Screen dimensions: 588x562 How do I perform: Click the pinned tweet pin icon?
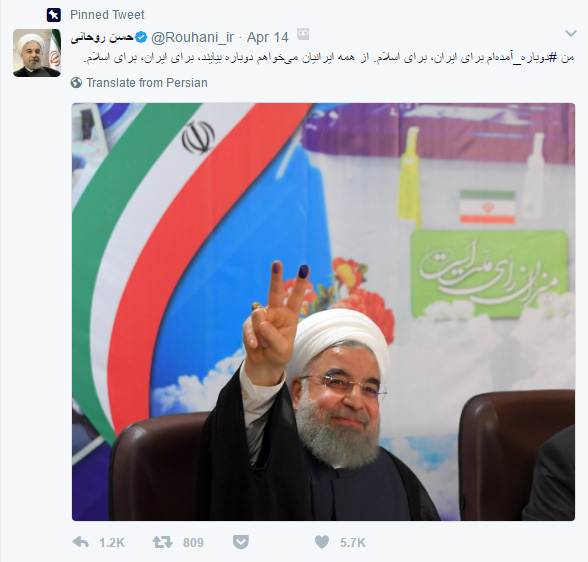54,15
